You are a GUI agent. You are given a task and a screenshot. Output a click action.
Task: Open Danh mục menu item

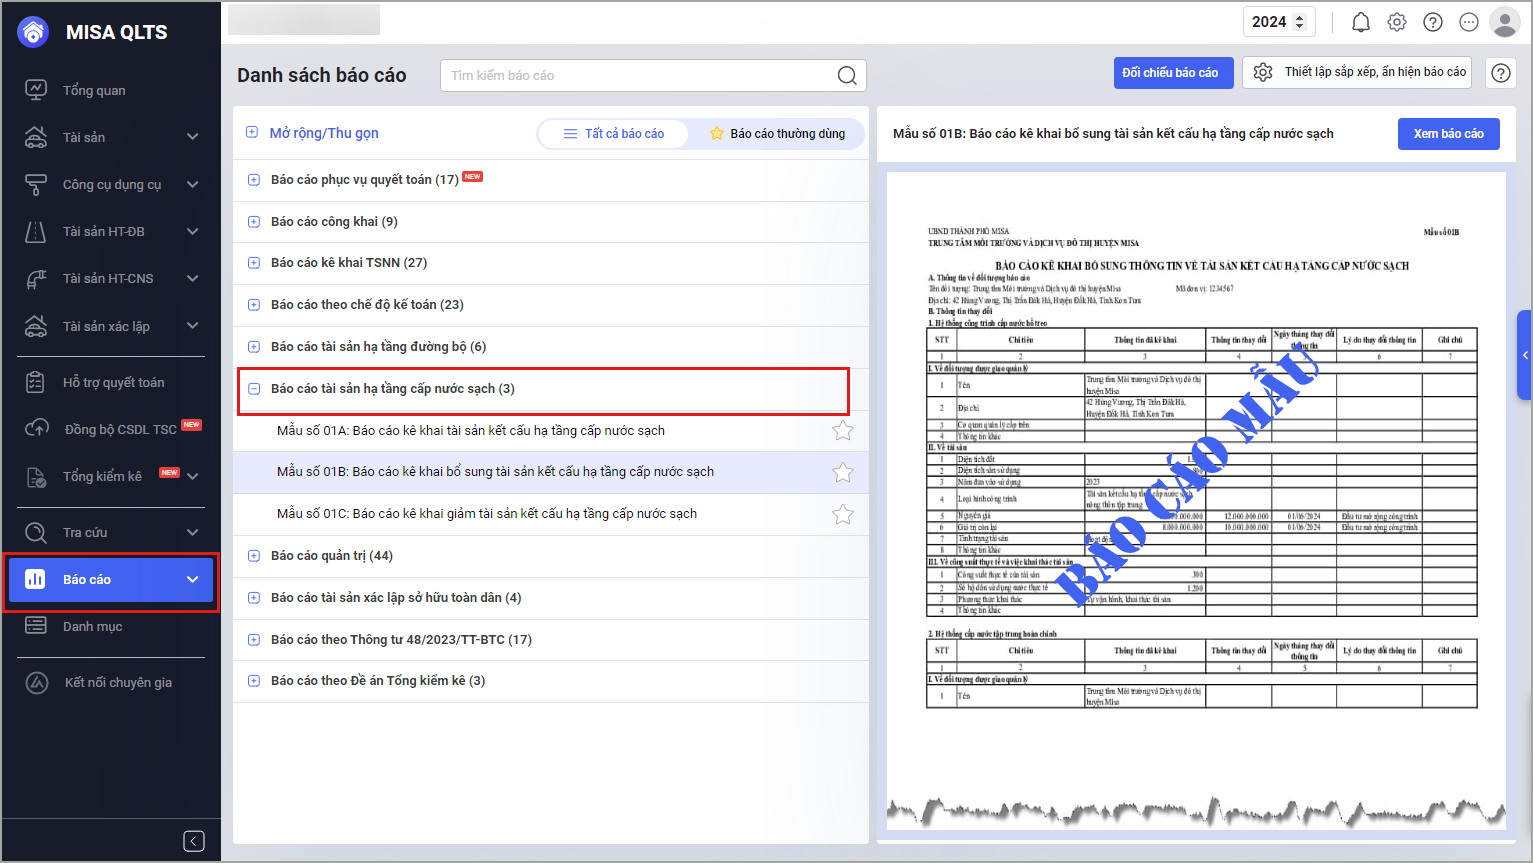[92, 626]
